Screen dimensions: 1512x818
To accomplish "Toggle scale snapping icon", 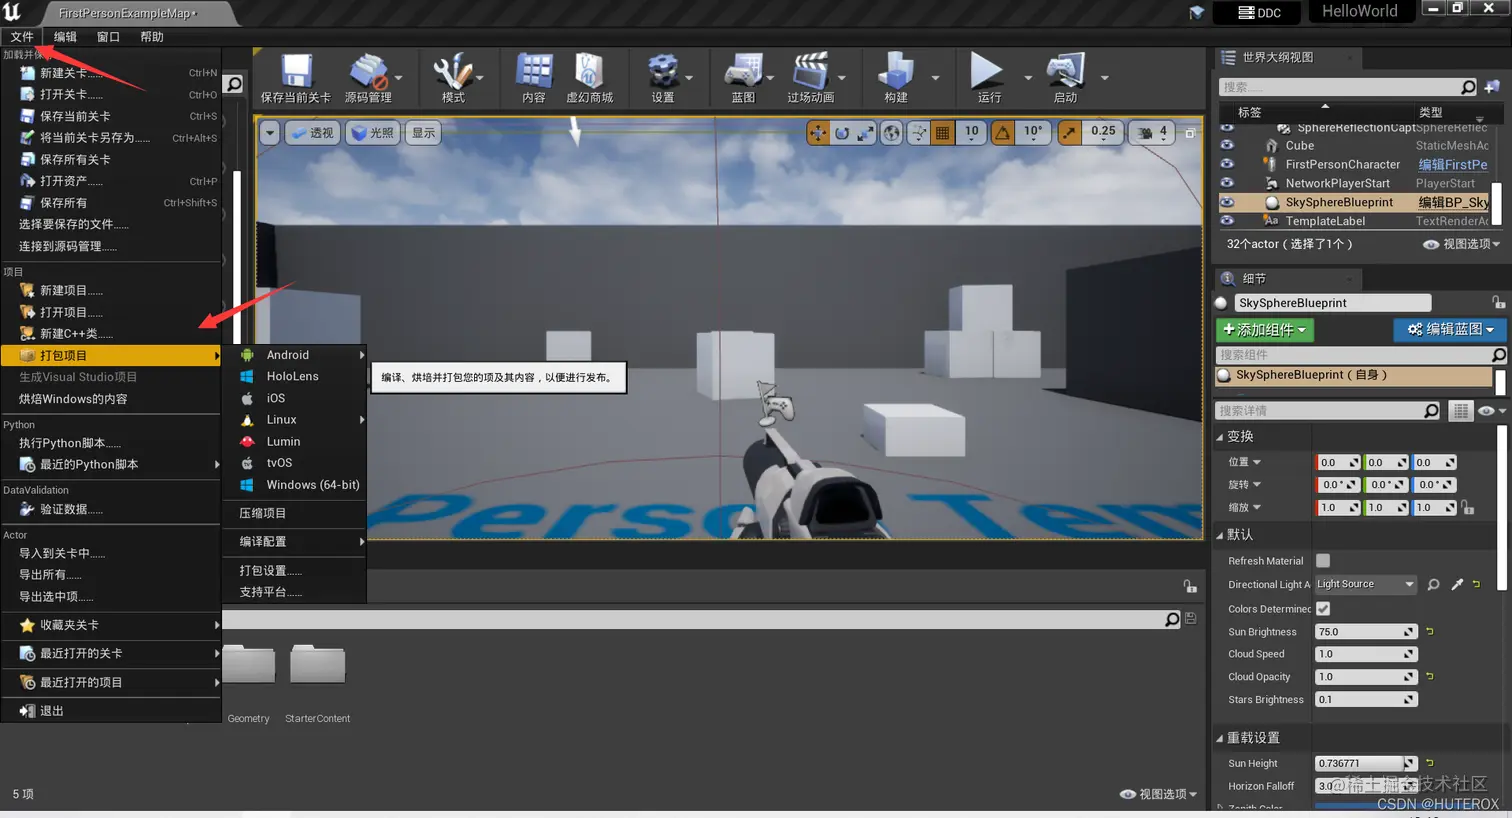I will [x=1070, y=133].
